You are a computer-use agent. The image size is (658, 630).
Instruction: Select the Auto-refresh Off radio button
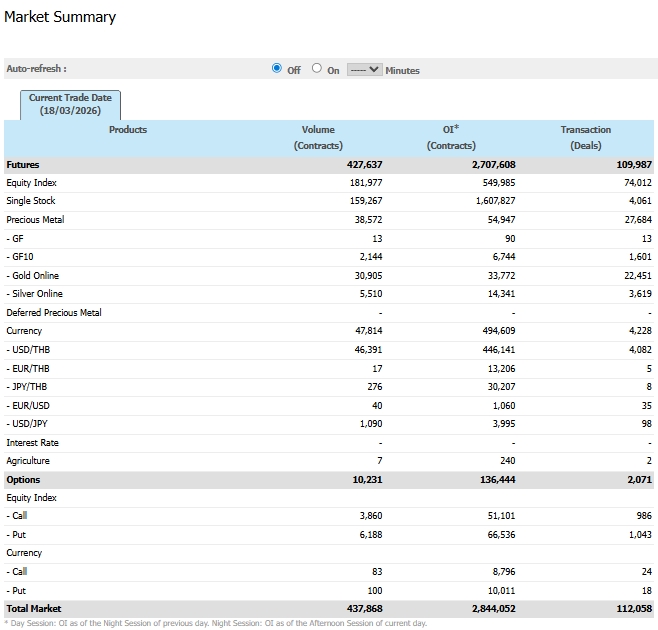277,69
